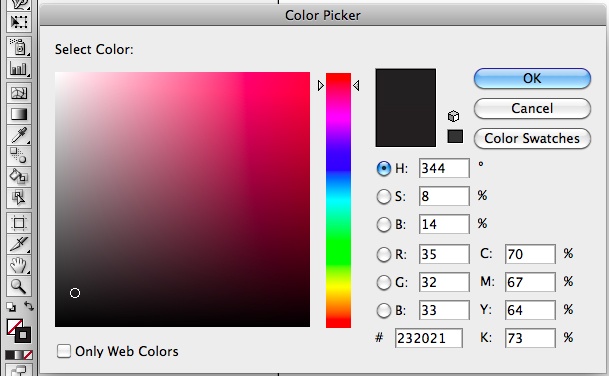Select the blue B radio button
Viewport: 609px width, 376px height.
pos(384,310)
